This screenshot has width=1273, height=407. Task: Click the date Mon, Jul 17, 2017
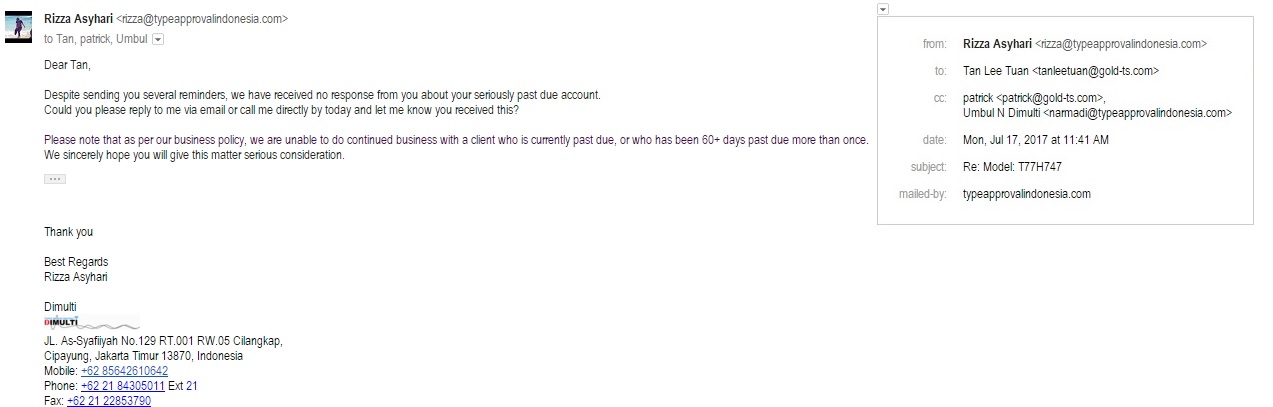[x=1035, y=140]
